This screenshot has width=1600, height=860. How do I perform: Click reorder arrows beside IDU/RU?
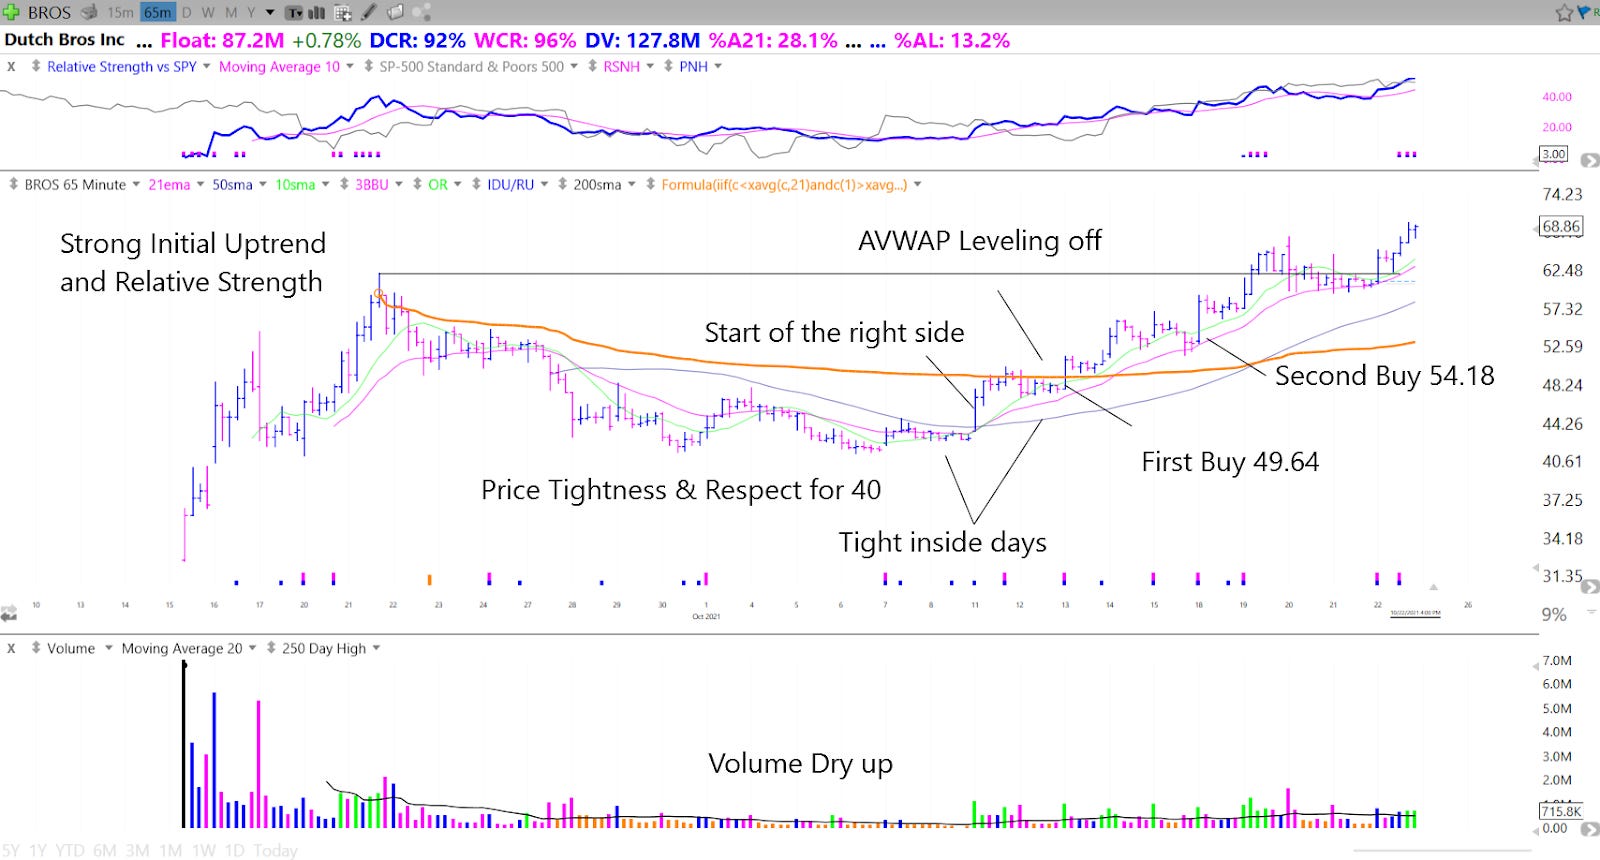click(x=476, y=184)
